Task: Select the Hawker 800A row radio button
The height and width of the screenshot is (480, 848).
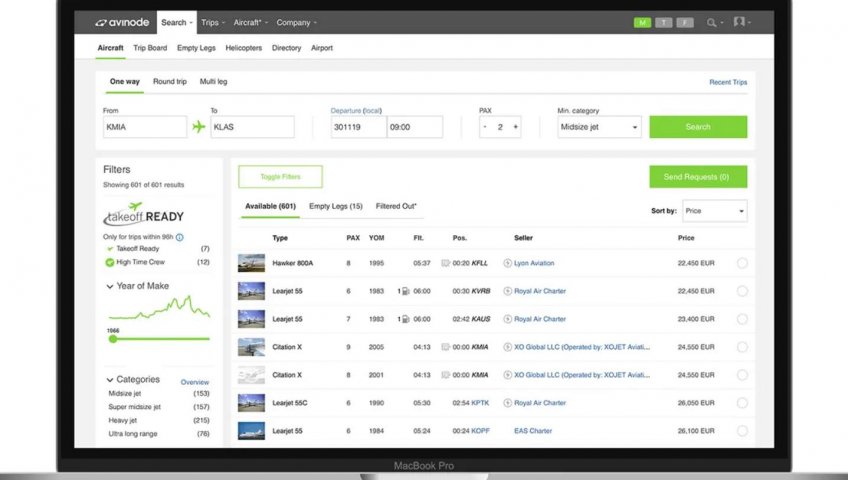Action: tap(742, 263)
